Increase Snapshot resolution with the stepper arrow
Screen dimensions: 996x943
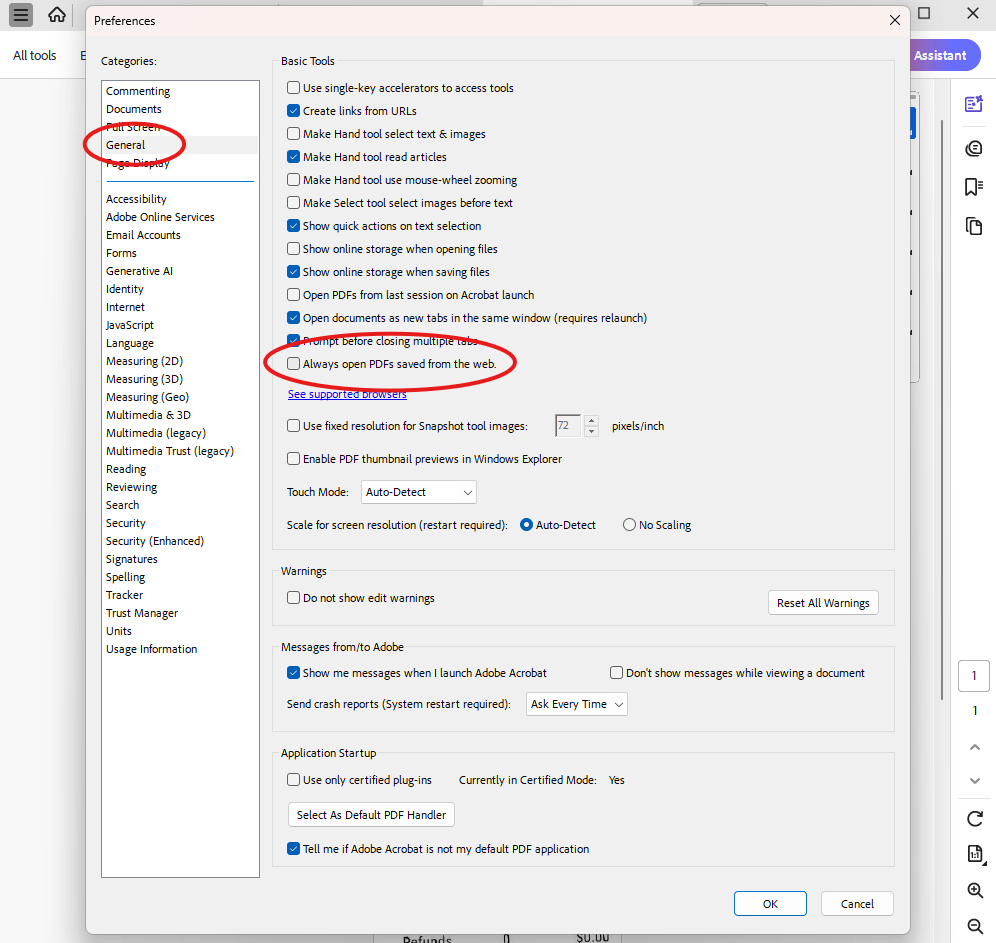591,421
